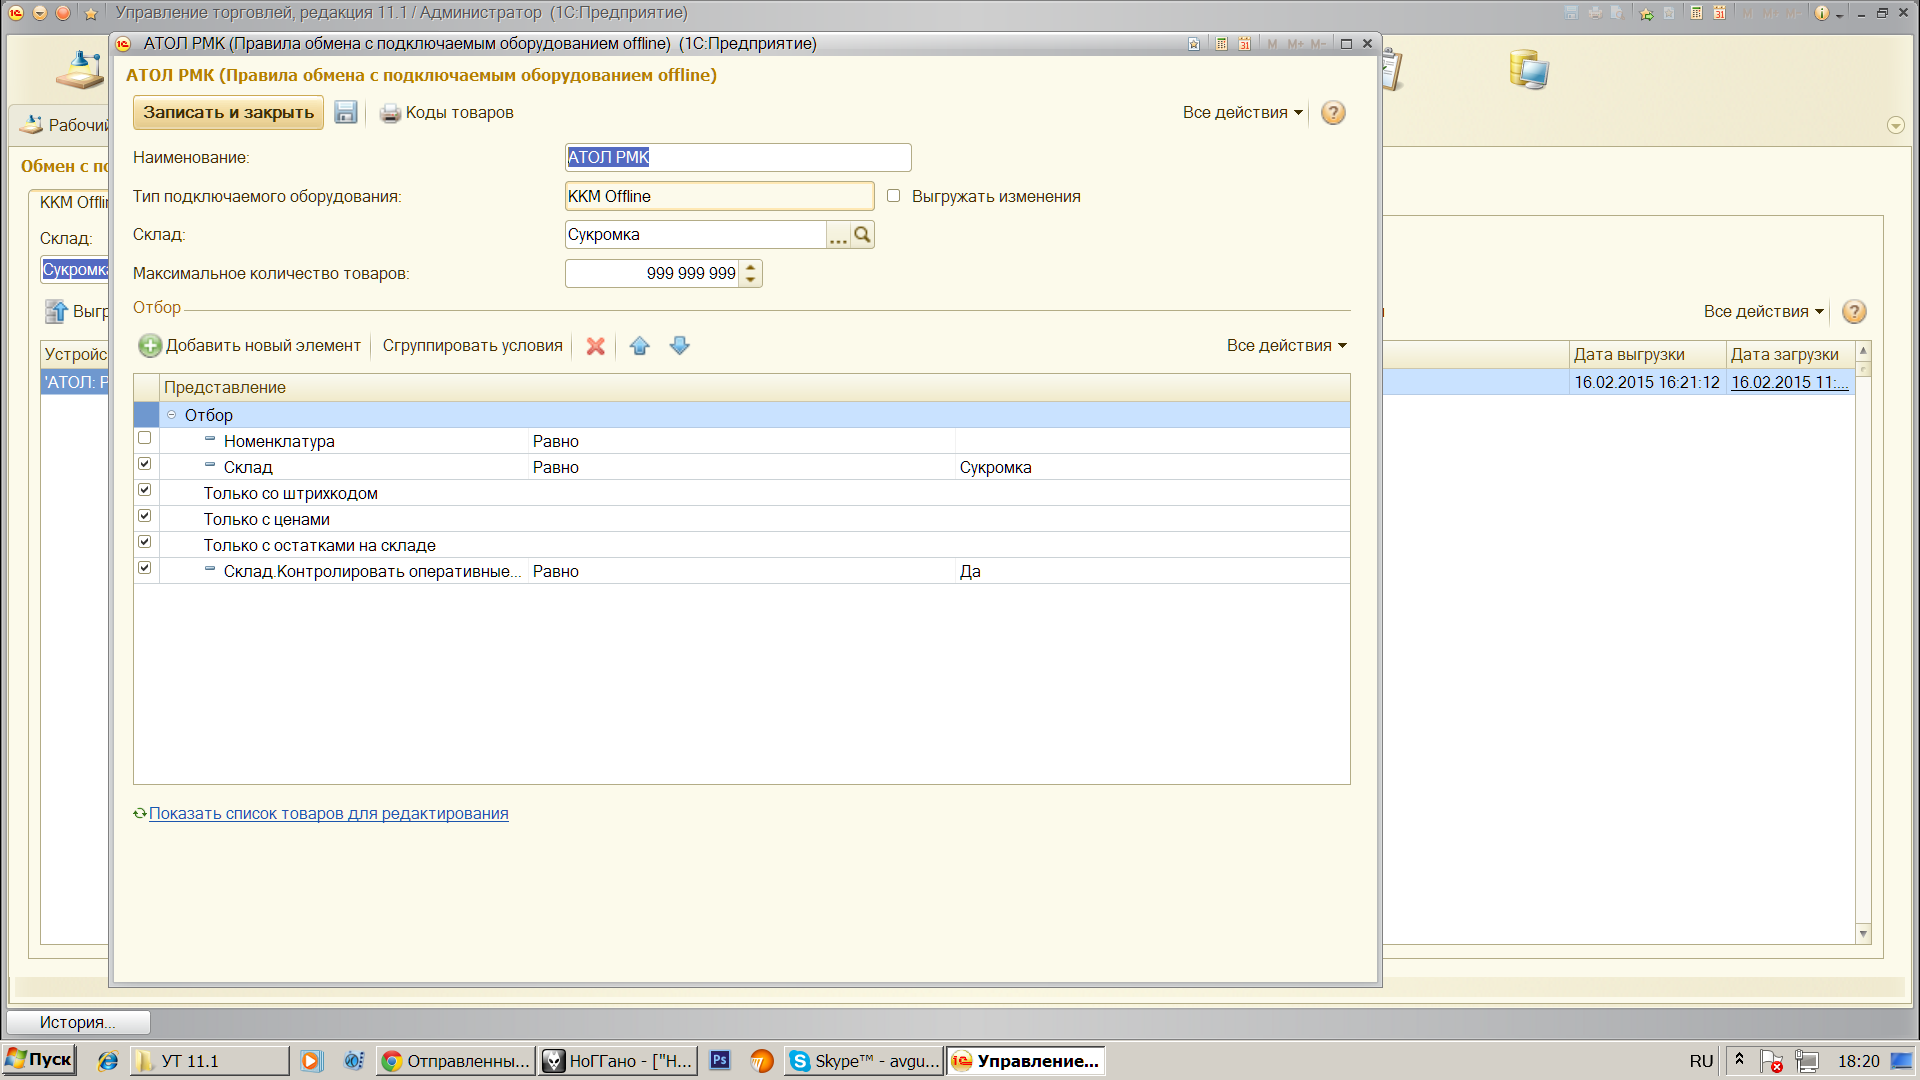
Task: Increase Максимальное количество товаров with the stepper up arrow
Action: pos(751,267)
